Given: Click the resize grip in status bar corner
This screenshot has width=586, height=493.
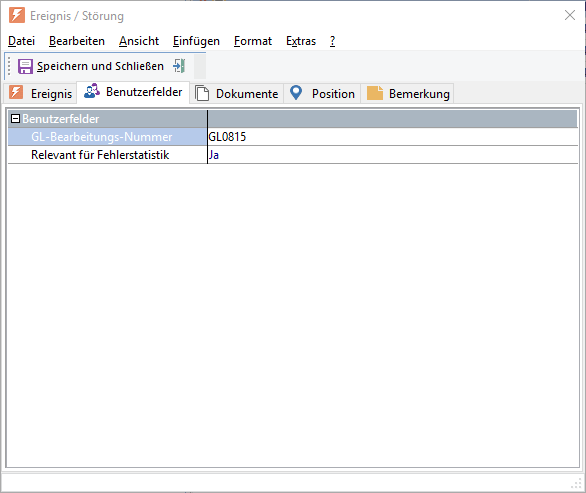Looking at the screenshot, I should click(577, 483).
